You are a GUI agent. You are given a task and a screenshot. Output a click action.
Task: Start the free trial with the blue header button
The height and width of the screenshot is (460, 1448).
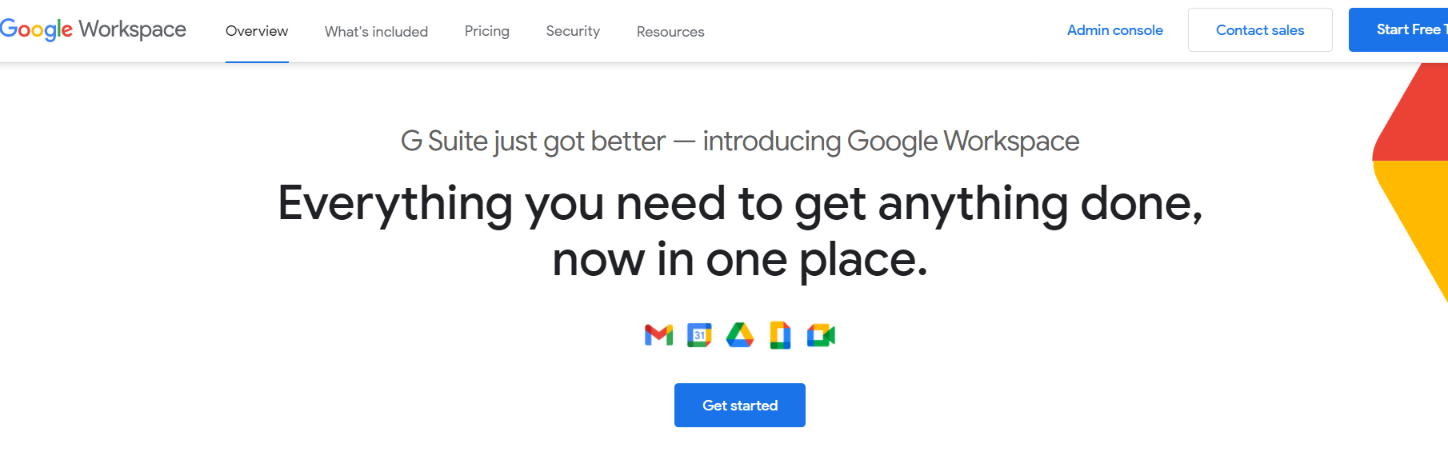pos(1398,30)
